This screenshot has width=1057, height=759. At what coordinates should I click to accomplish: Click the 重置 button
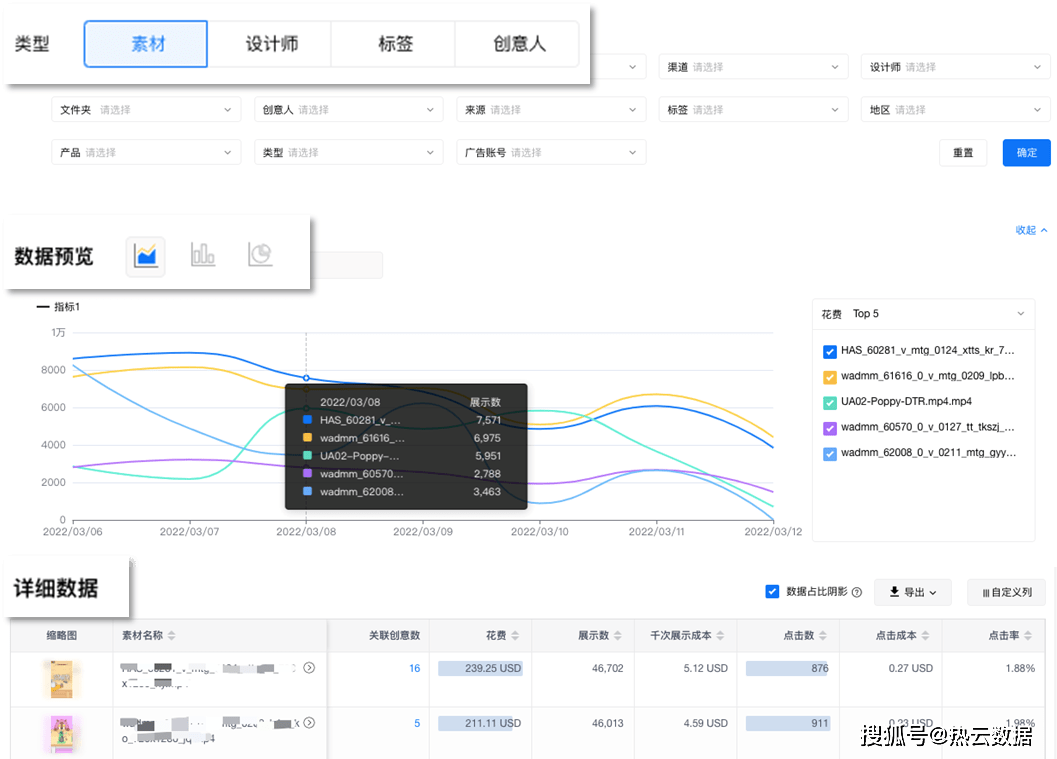pos(963,152)
